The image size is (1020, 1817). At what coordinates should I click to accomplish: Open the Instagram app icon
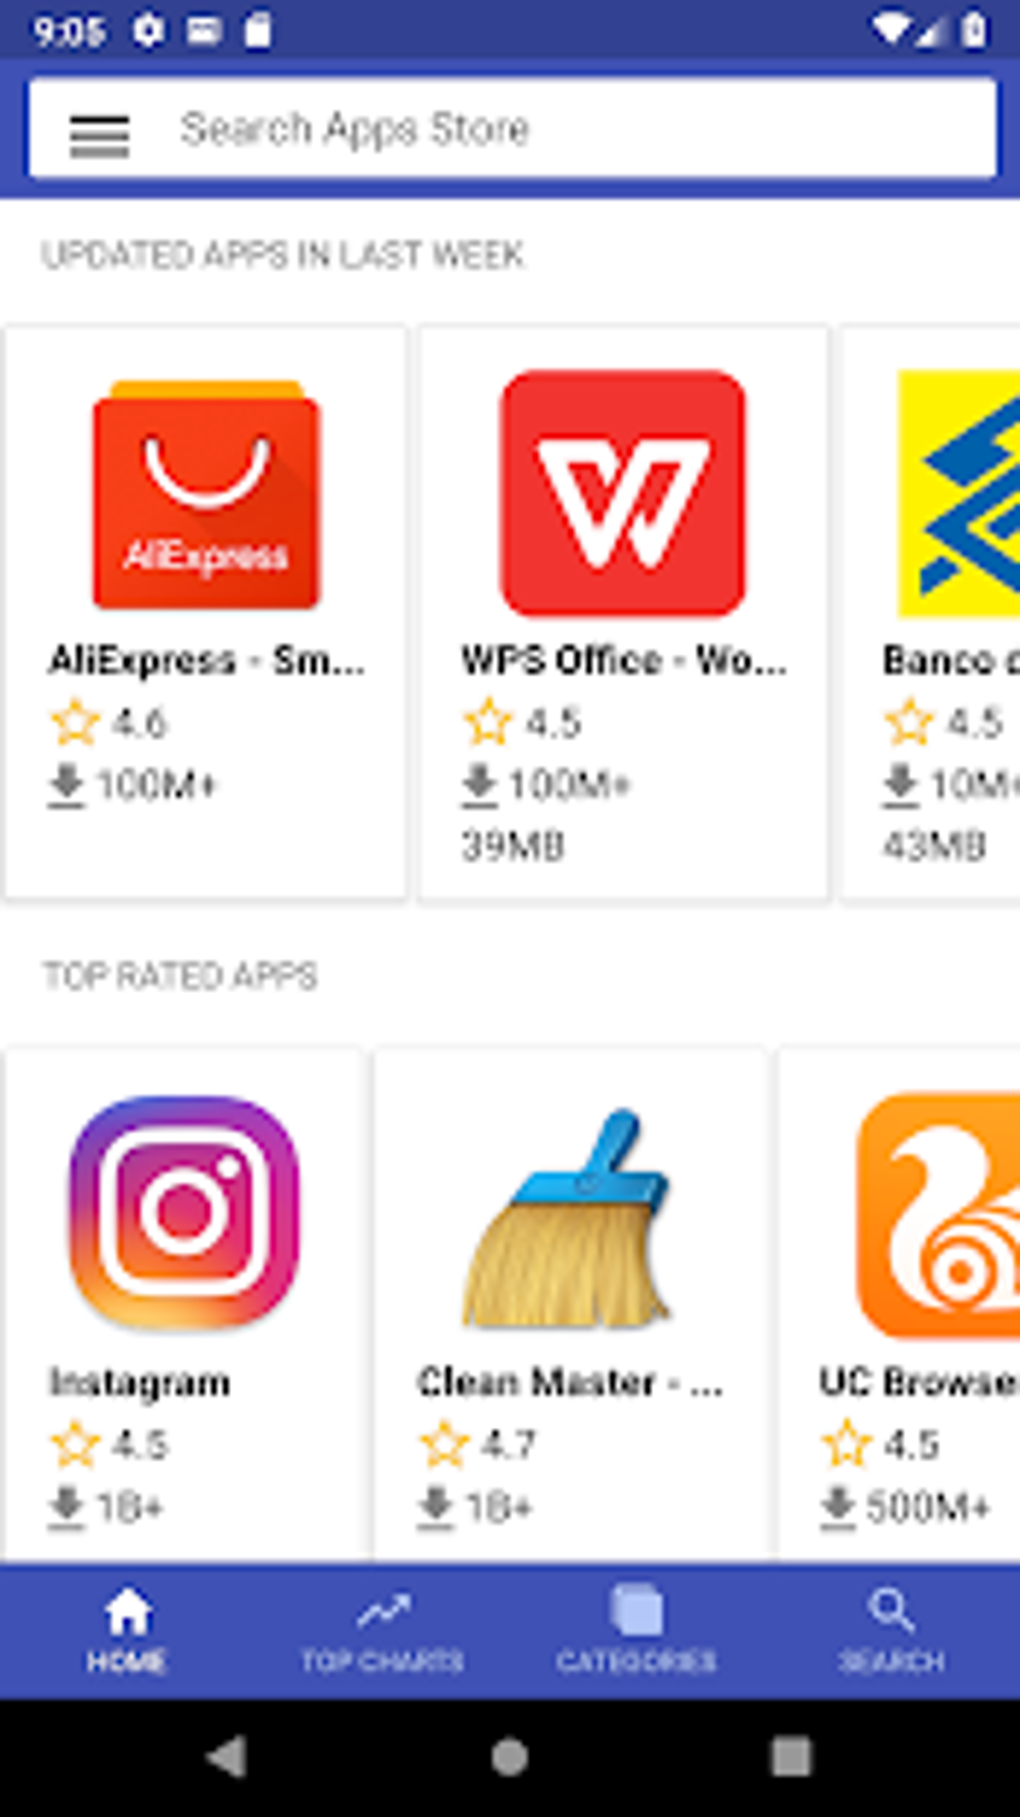(184, 1212)
